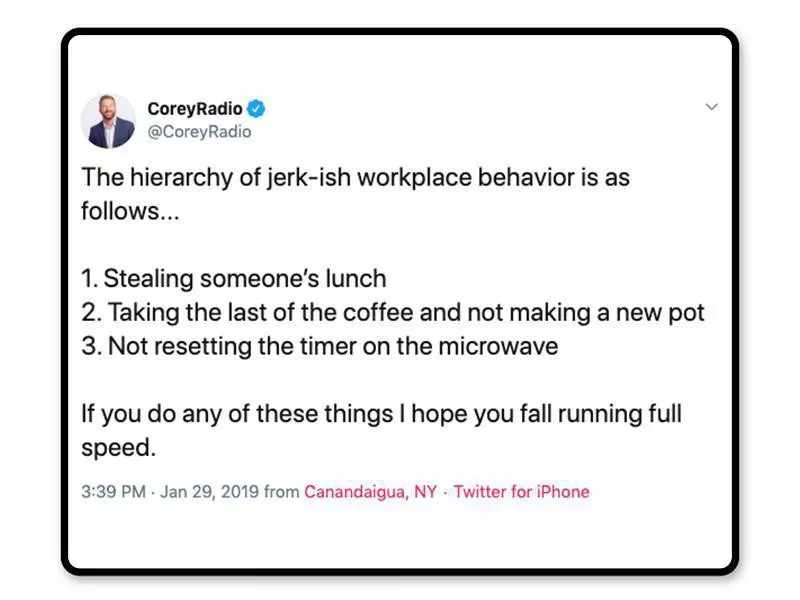
Task: Click the word "microwave" in the tweet
Action: point(504,347)
